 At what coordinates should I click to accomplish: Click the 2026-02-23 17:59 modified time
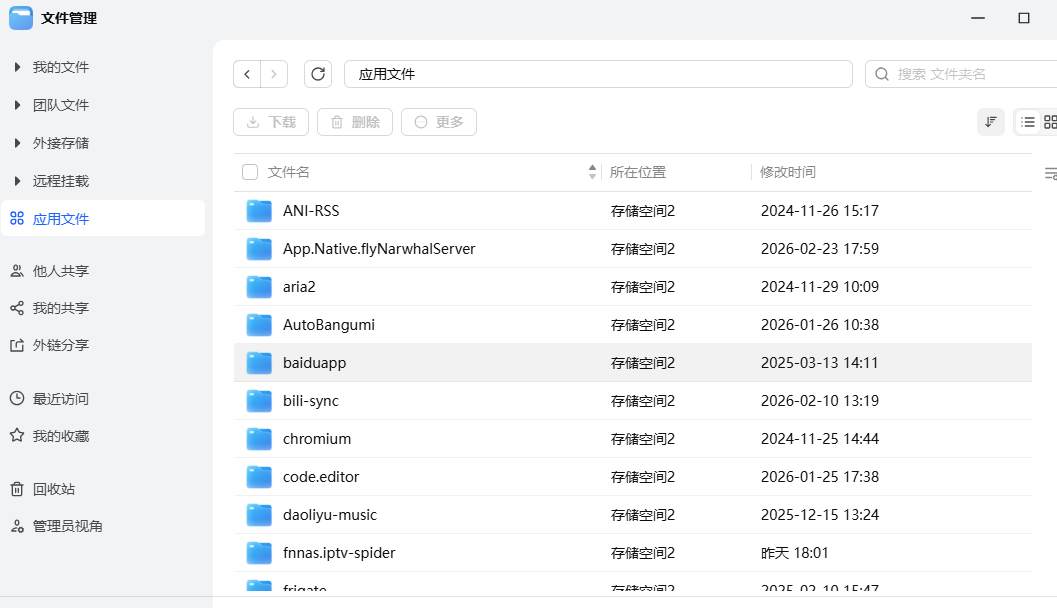point(820,249)
